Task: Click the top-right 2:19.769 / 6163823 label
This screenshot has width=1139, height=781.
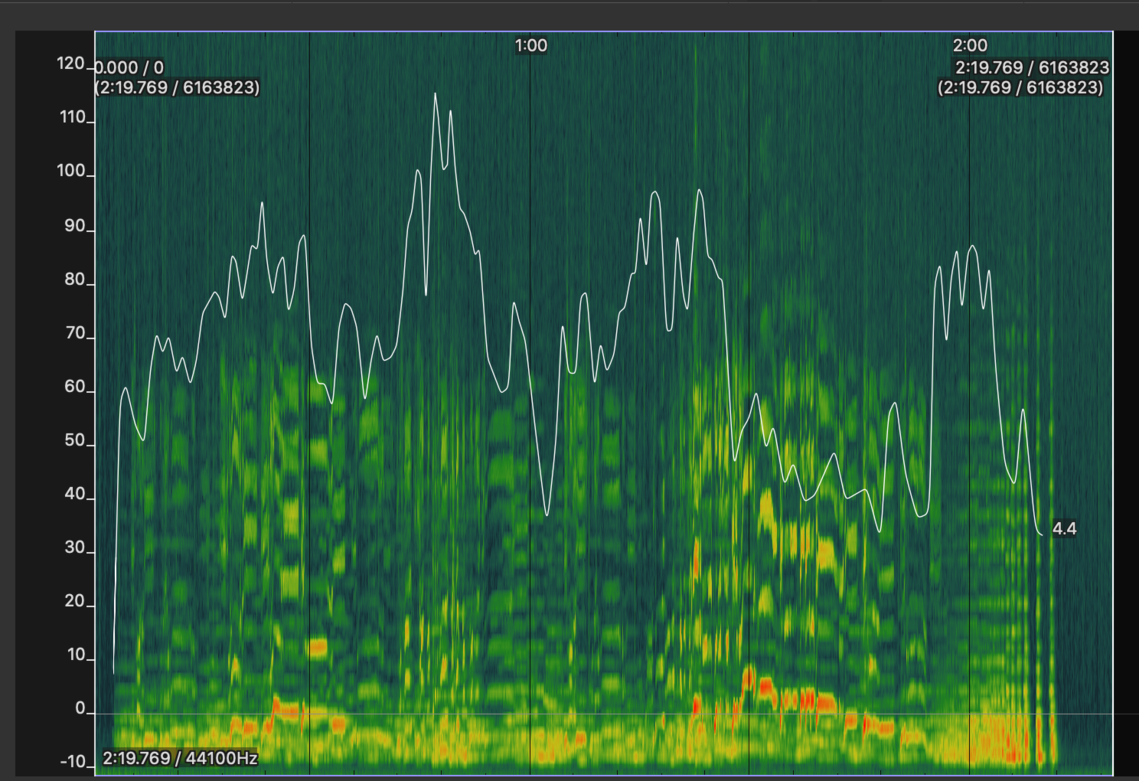Action: point(1032,68)
